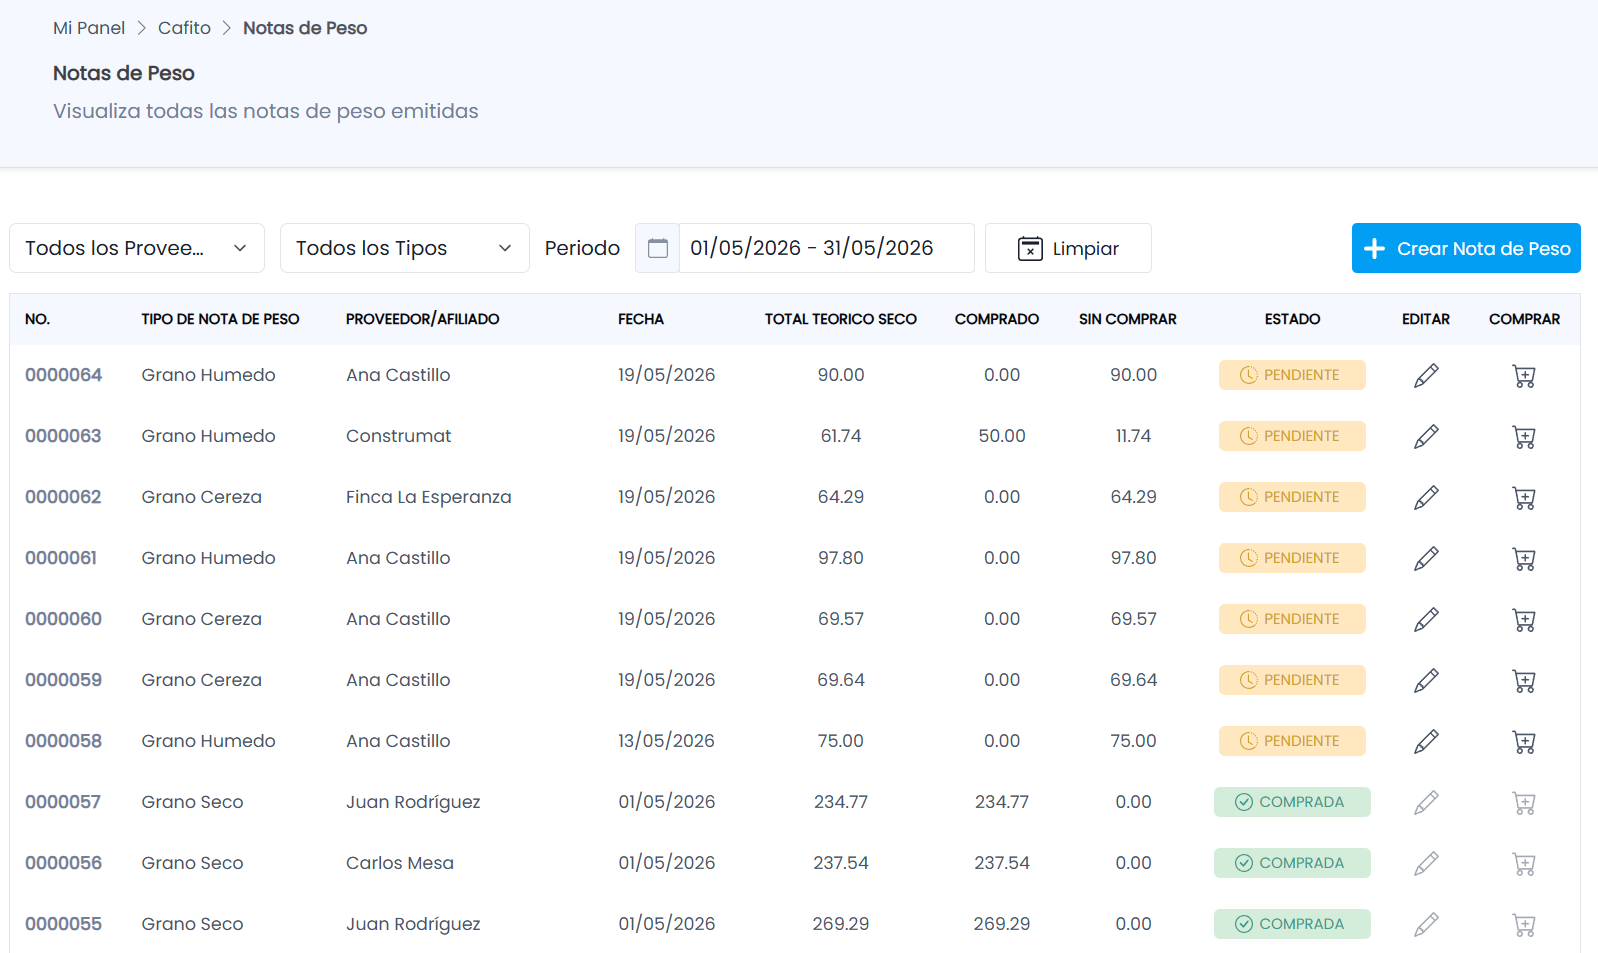The image size is (1598, 953).
Task: Navigate to the Cafito breadcrumb
Action: (184, 28)
